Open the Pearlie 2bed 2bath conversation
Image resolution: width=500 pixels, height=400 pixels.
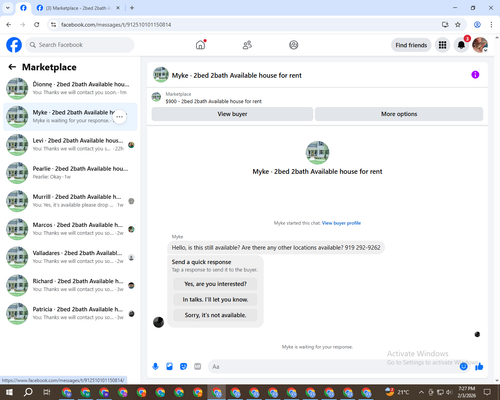(70, 173)
